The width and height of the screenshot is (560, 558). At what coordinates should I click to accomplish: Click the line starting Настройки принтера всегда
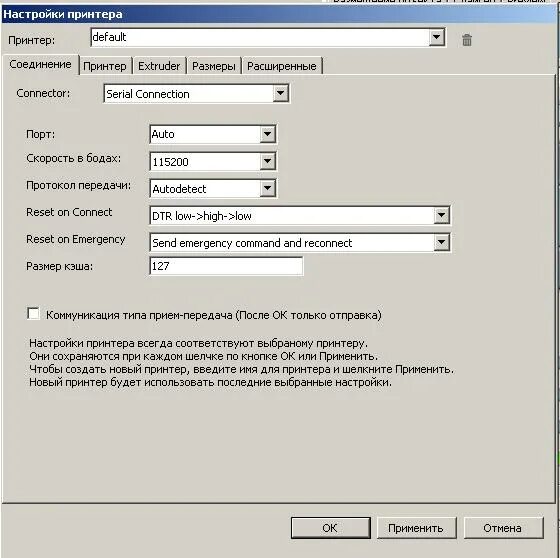click(198, 343)
